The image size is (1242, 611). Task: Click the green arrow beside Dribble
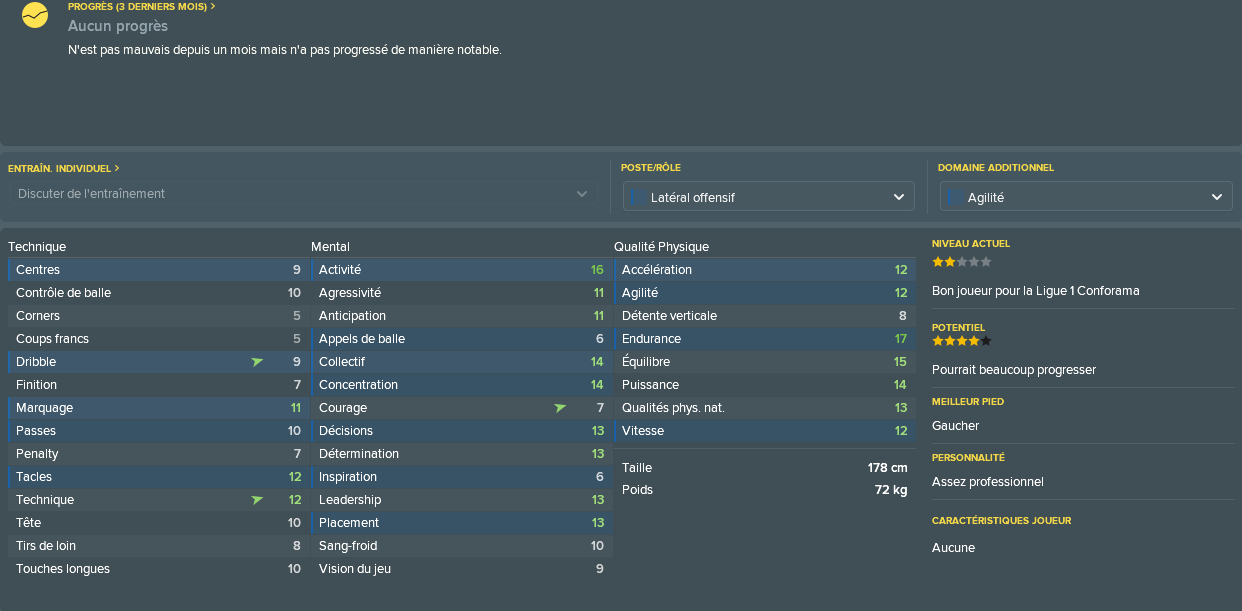pos(258,362)
